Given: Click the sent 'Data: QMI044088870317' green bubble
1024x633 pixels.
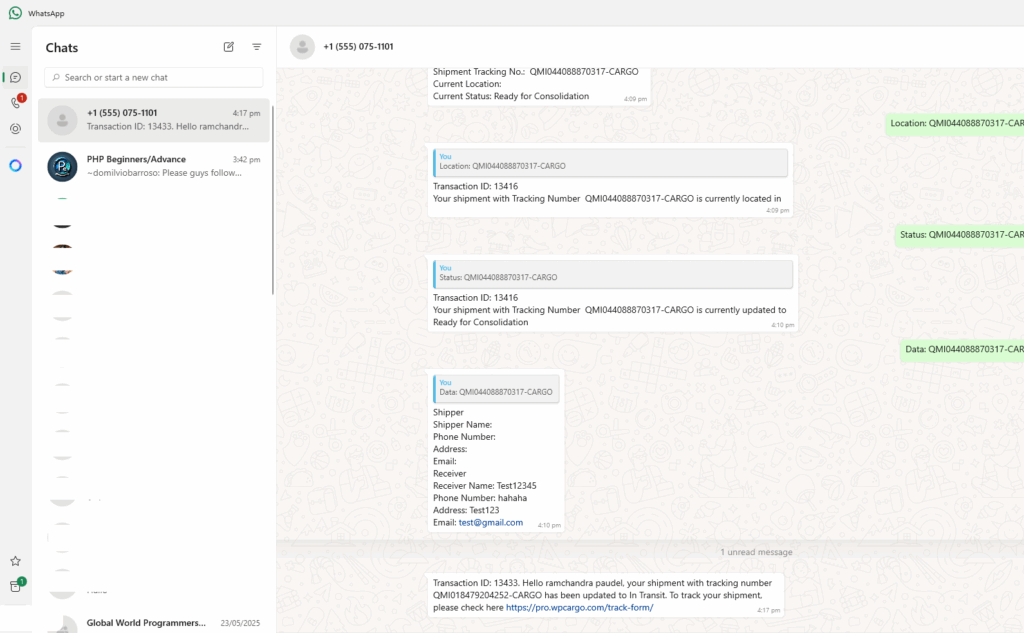Looking at the screenshot, I should (x=962, y=349).
